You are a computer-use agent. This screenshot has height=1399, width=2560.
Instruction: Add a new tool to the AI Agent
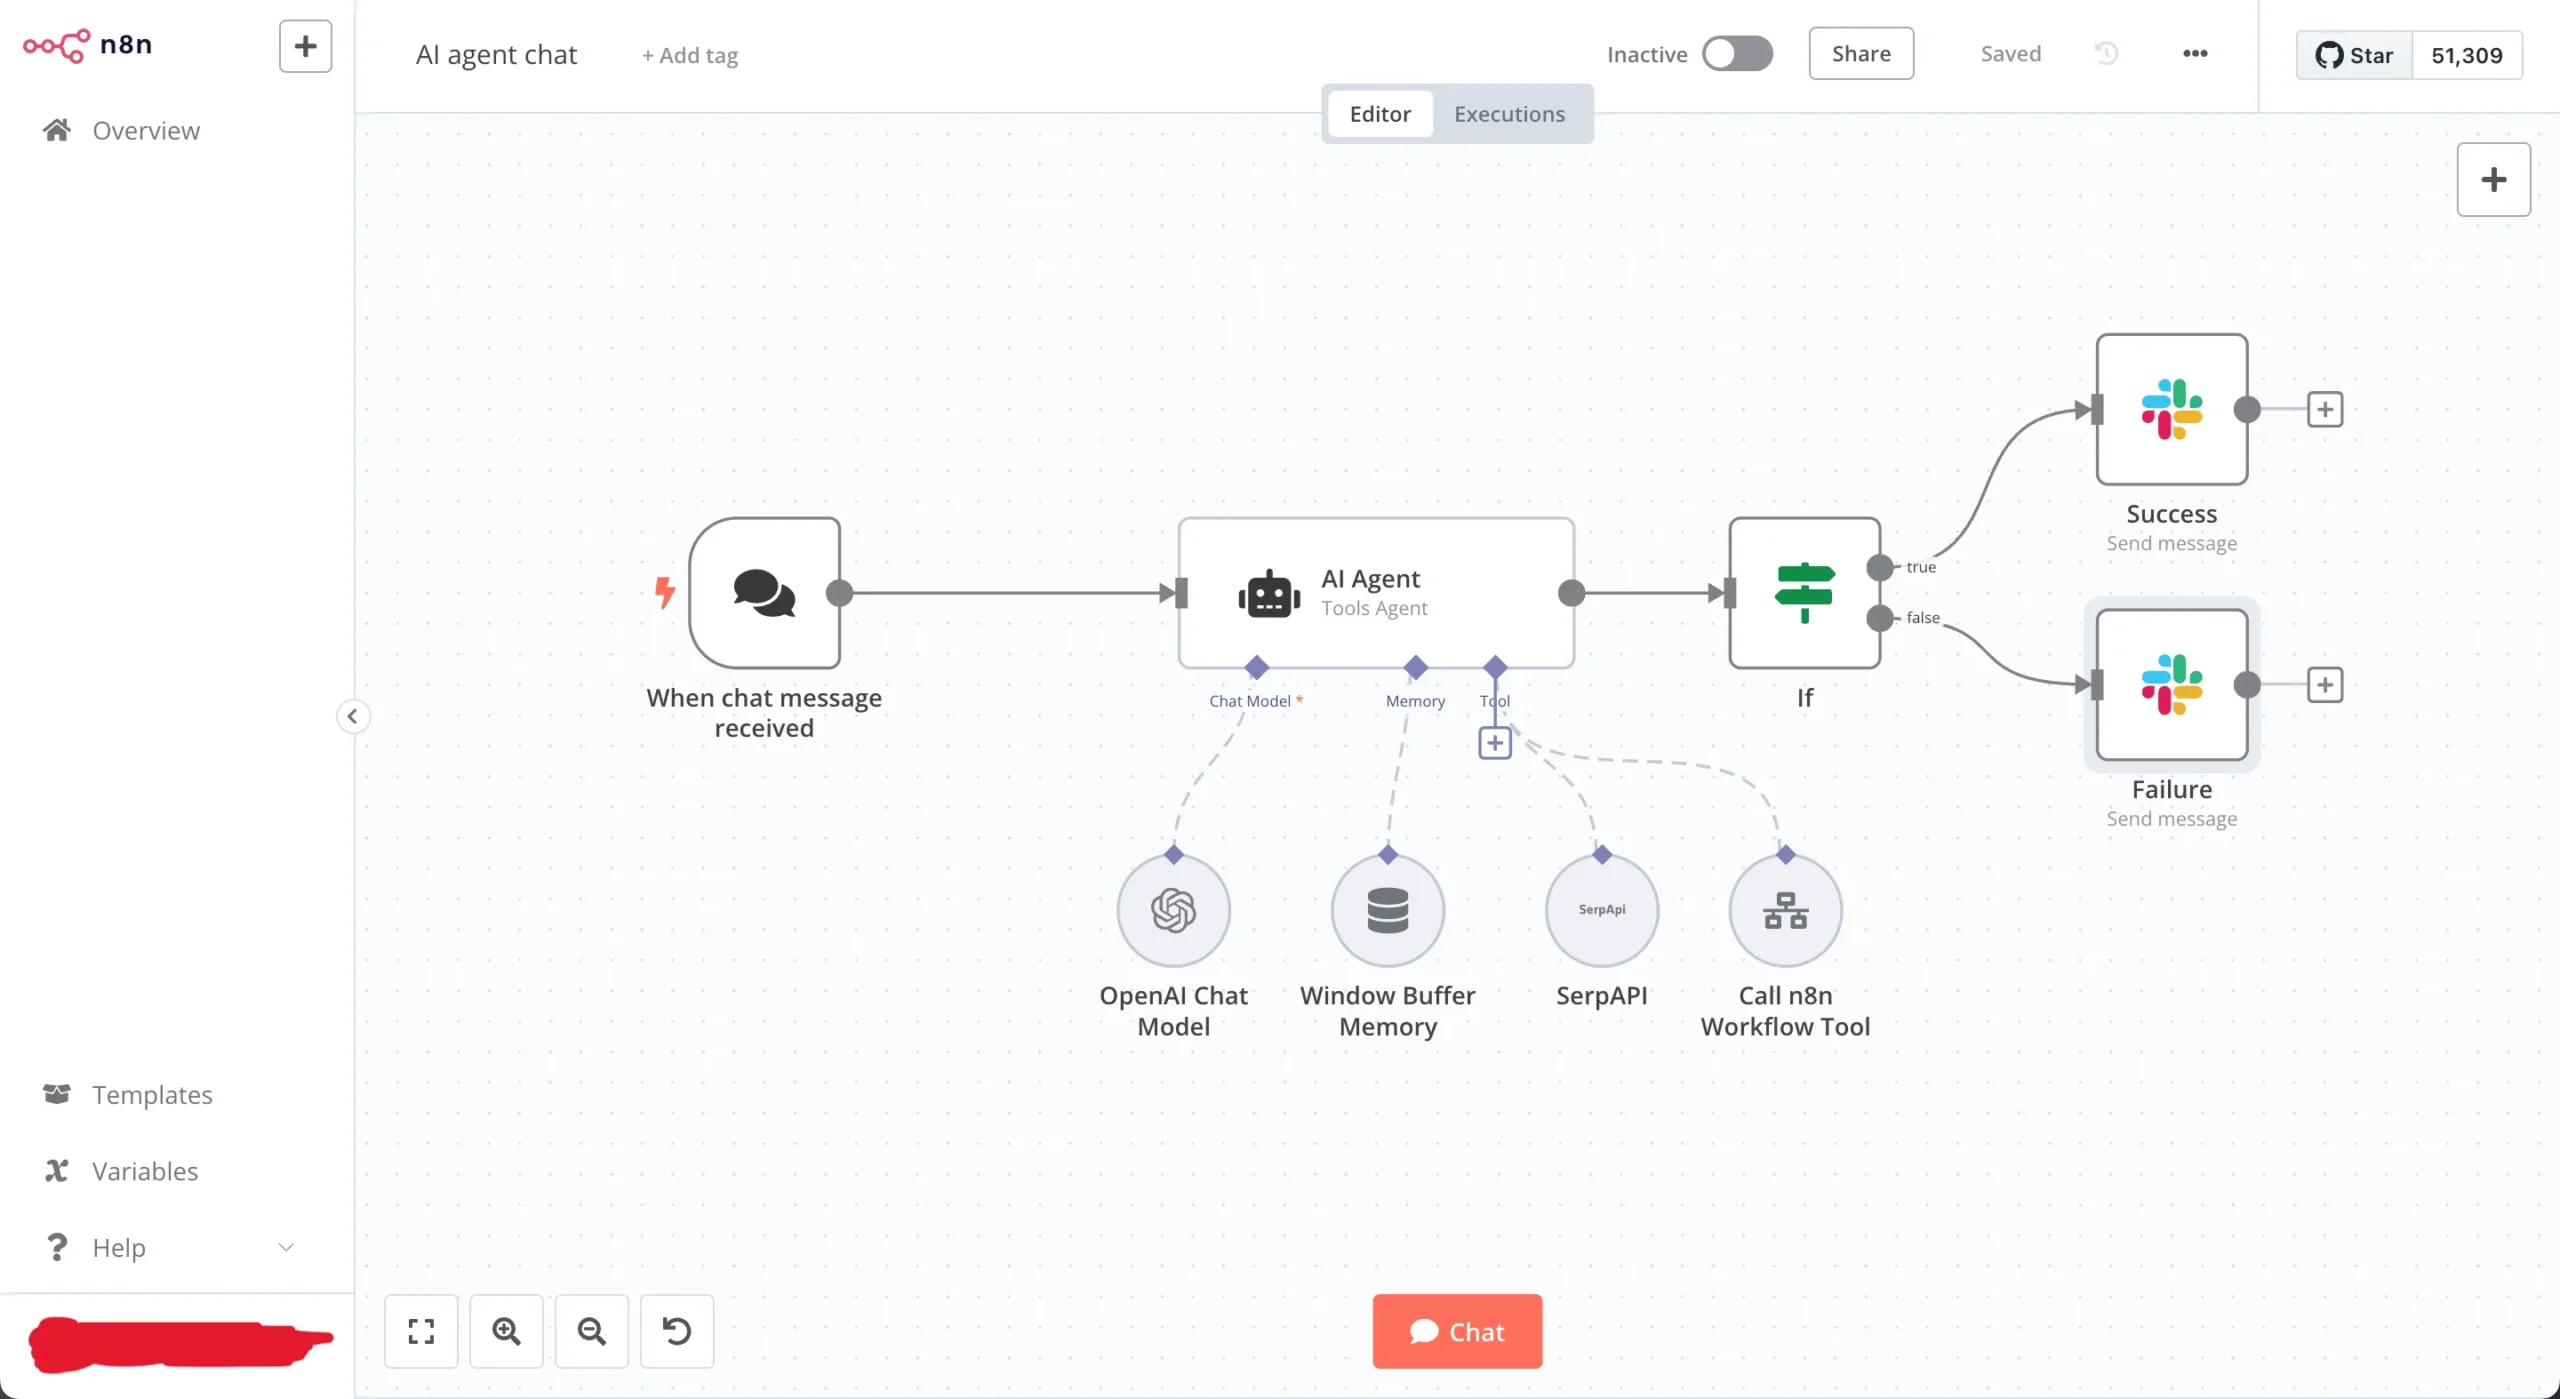(x=1494, y=741)
